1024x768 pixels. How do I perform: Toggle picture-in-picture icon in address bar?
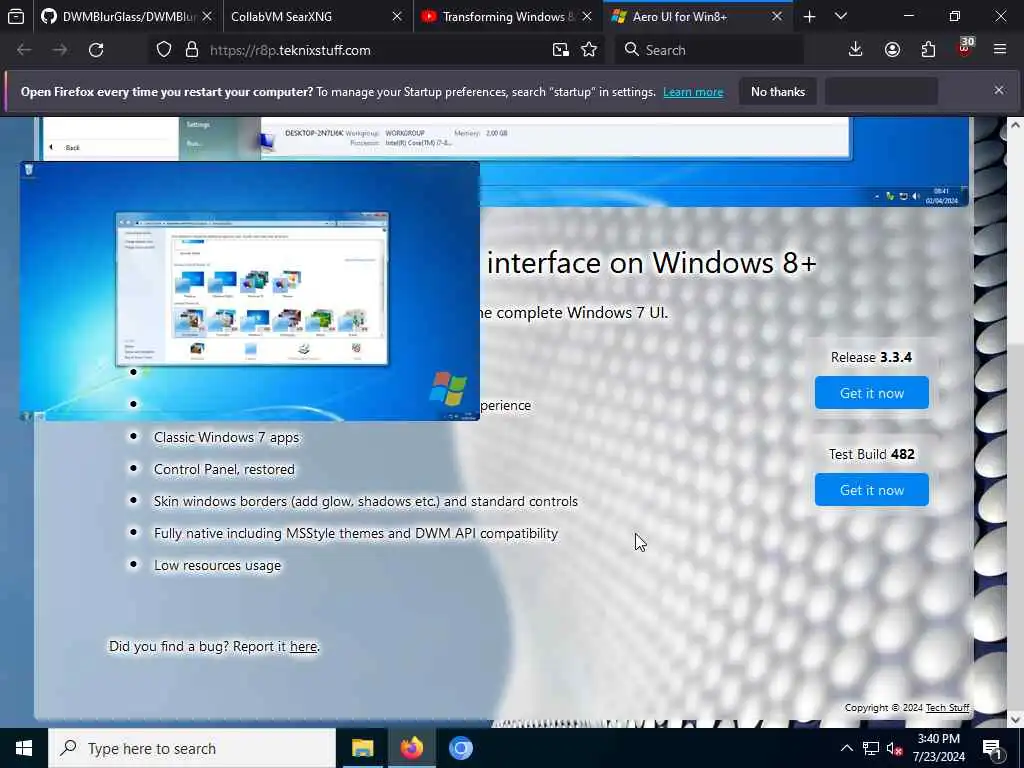560,50
